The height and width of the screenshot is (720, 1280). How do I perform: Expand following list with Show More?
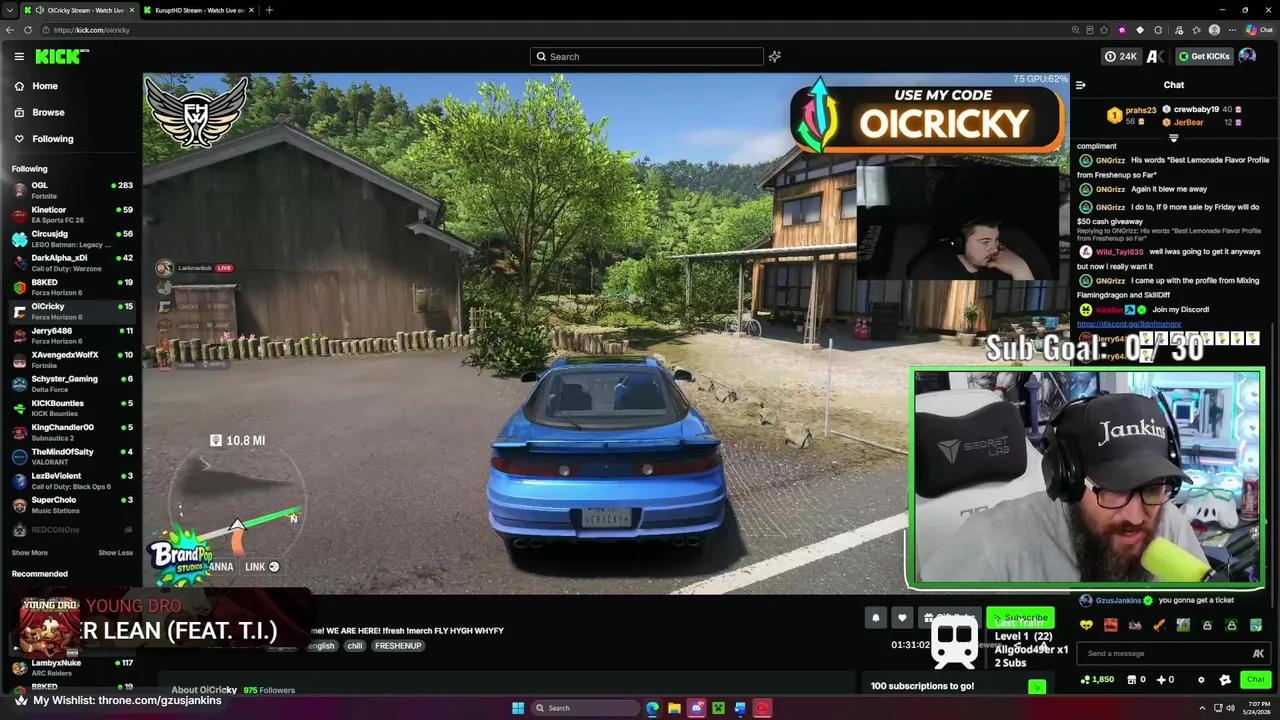click(x=29, y=553)
